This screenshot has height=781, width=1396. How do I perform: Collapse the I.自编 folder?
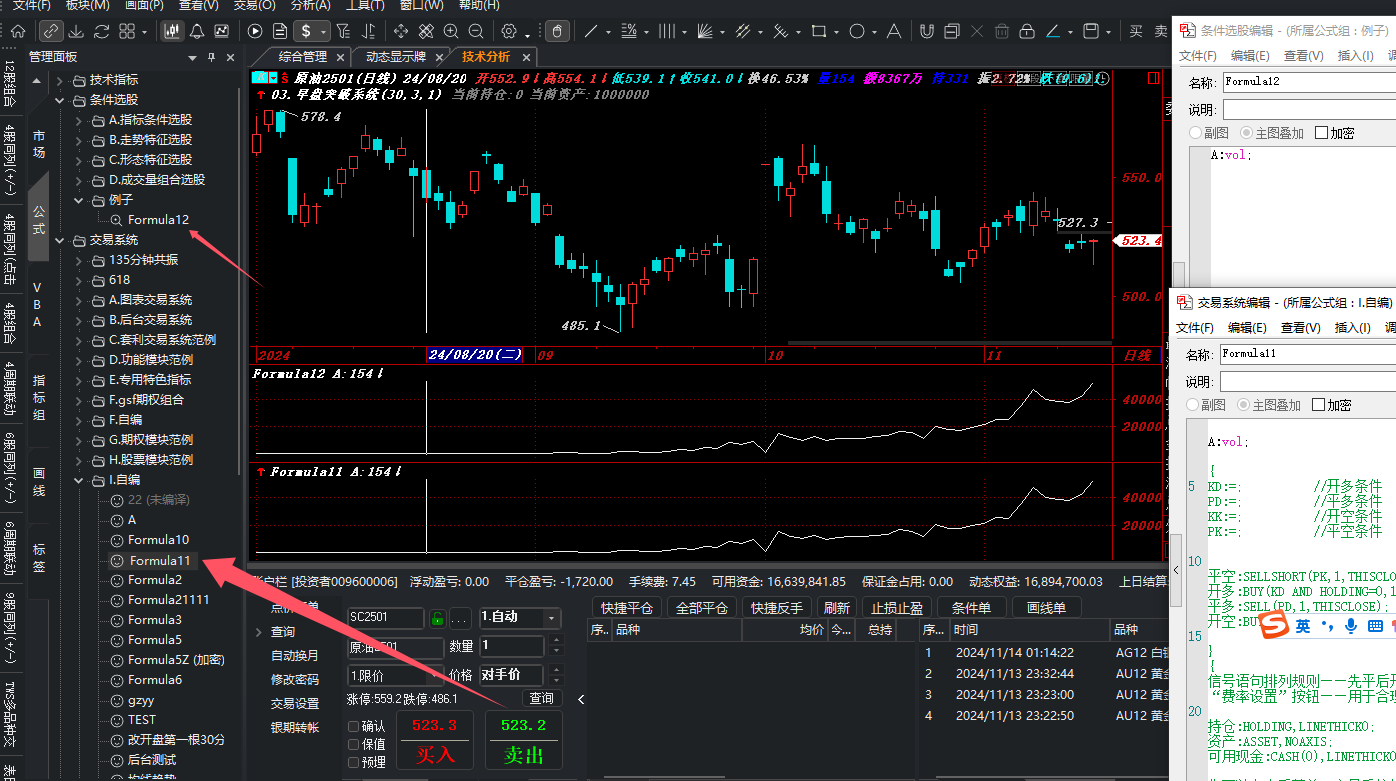(x=79, y=480)
